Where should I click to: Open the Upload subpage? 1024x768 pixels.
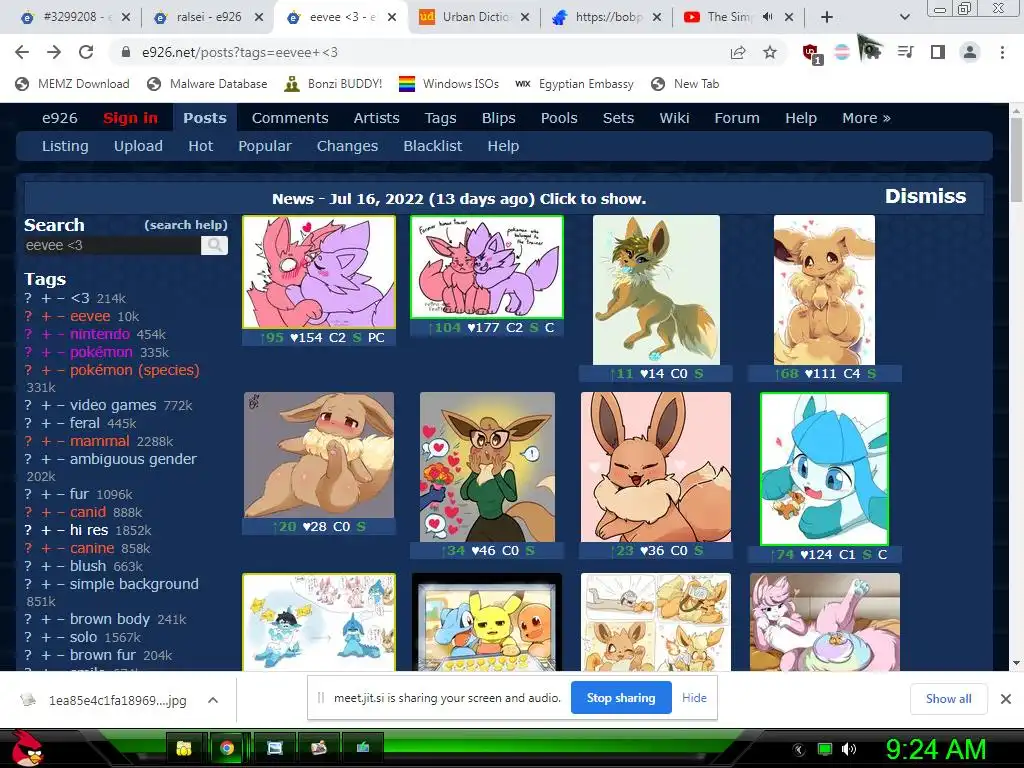click(138, 146)
